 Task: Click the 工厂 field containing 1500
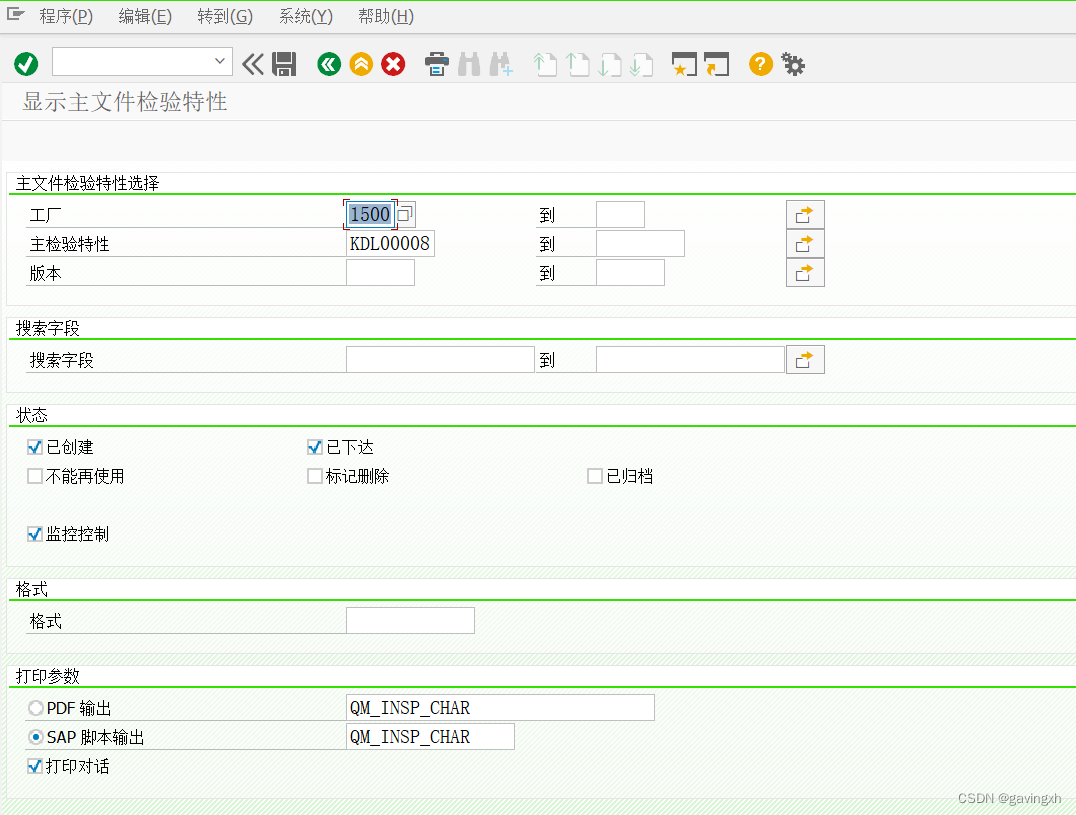pyautogui.click(x=371, y=215)
